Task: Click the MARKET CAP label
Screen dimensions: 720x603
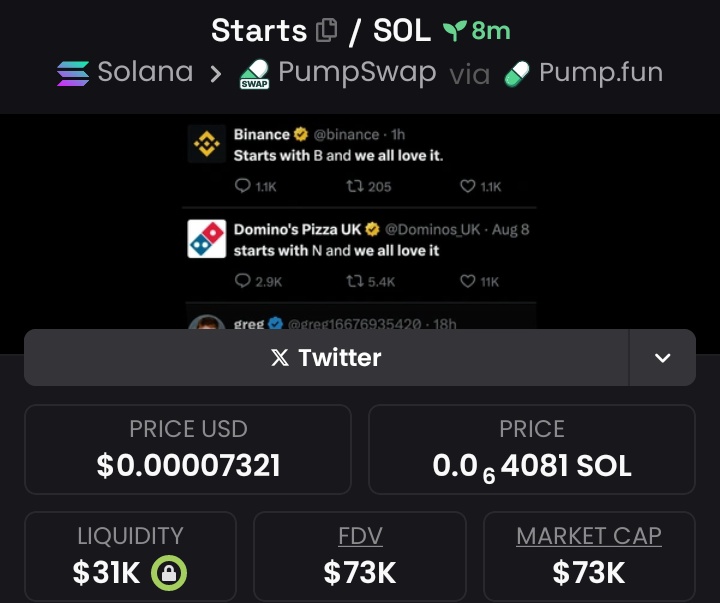Action: pos(589,535)
